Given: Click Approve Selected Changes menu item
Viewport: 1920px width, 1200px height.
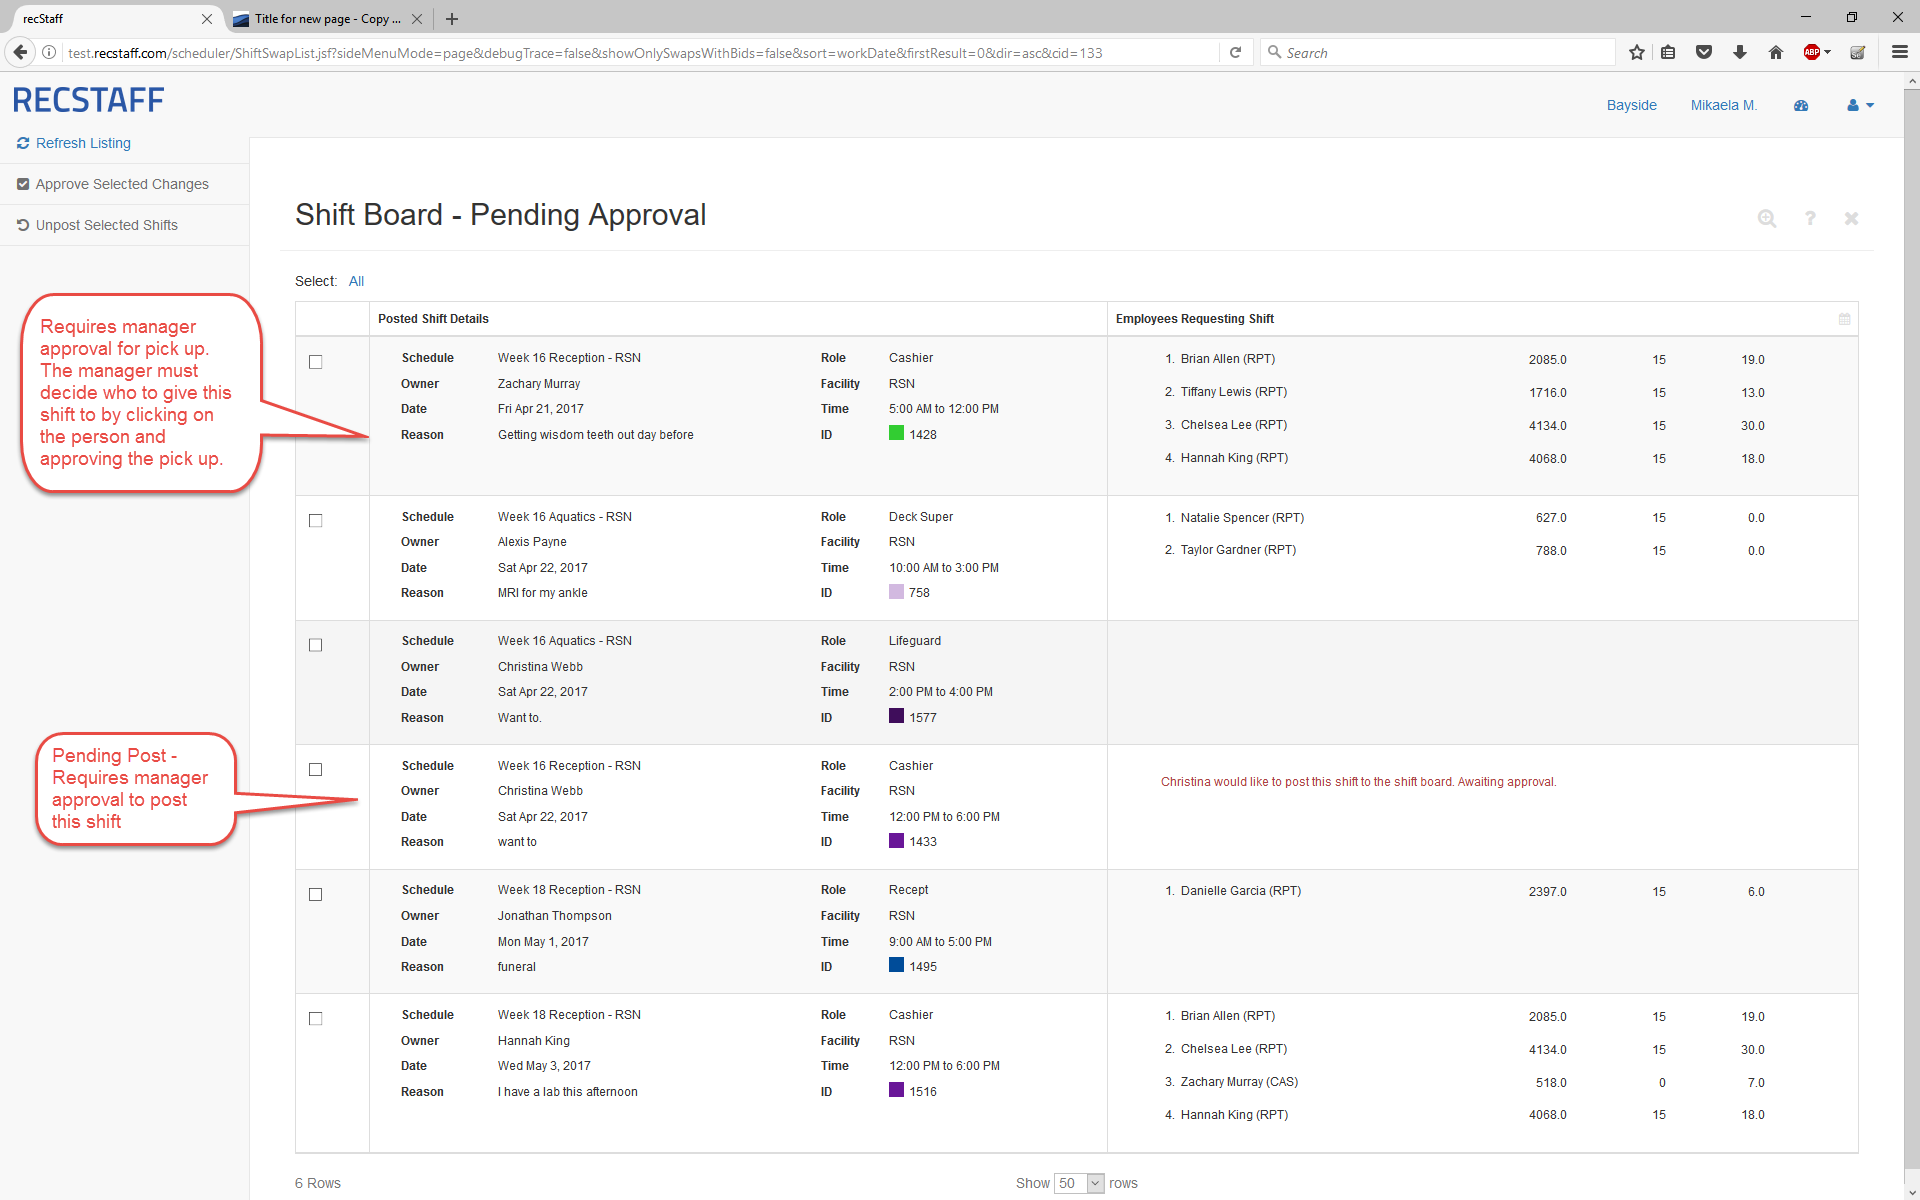Looking at the screenshot, I should (x=122, y=184).
